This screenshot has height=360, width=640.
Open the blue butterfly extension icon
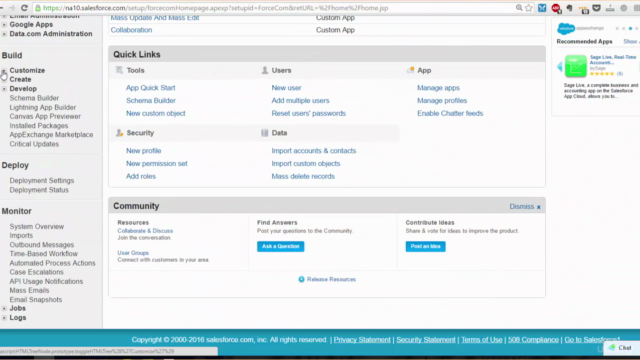coord(542,8)
